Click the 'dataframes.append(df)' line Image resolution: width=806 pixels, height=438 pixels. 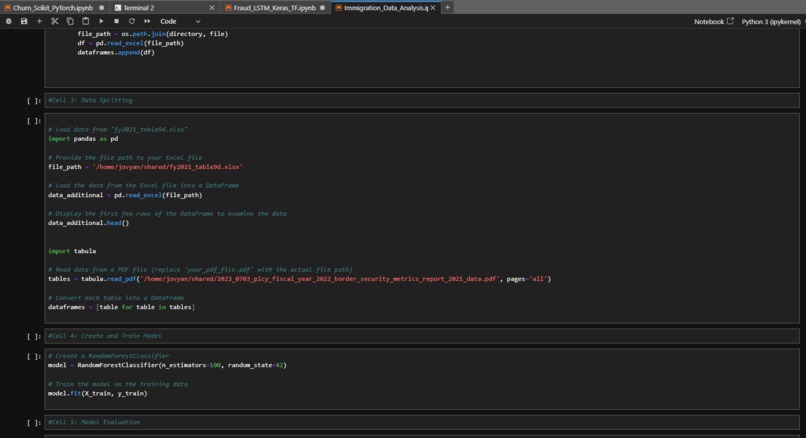tap(116, 52)
